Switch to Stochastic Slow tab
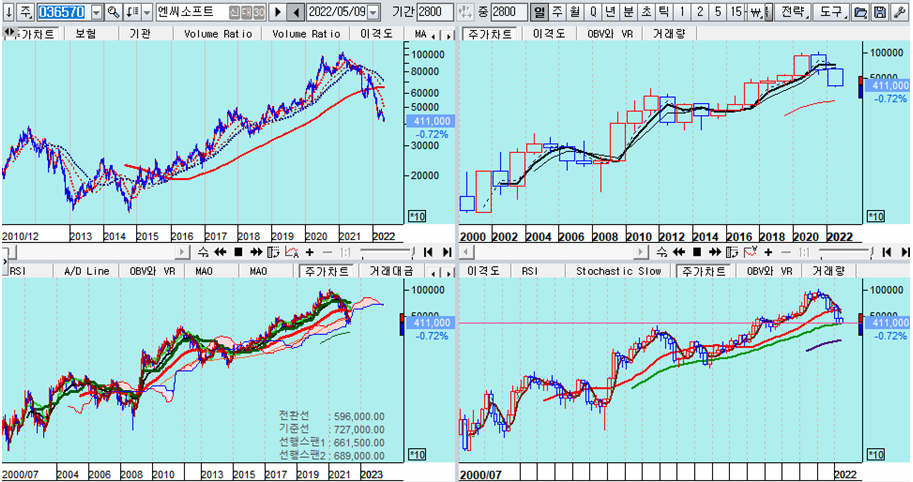Viewport: 913px width, 482px height. (x=618, y=271)
